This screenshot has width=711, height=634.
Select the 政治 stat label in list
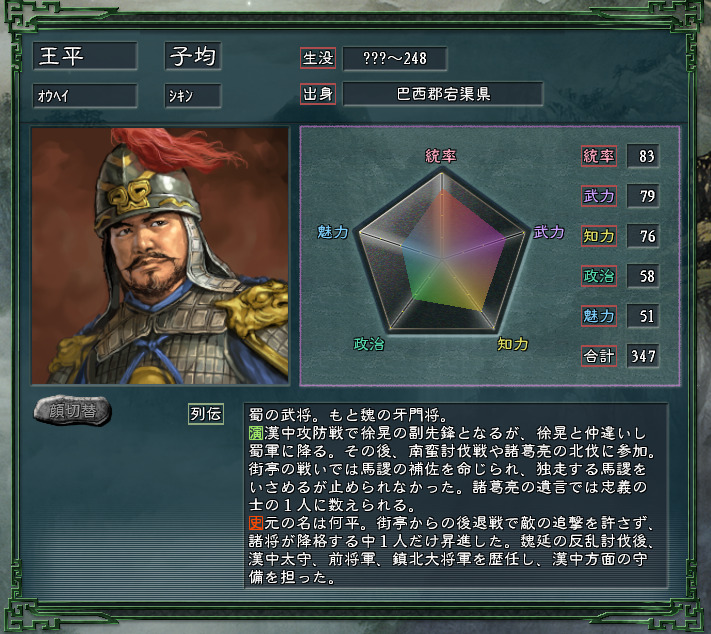point(599,276)
